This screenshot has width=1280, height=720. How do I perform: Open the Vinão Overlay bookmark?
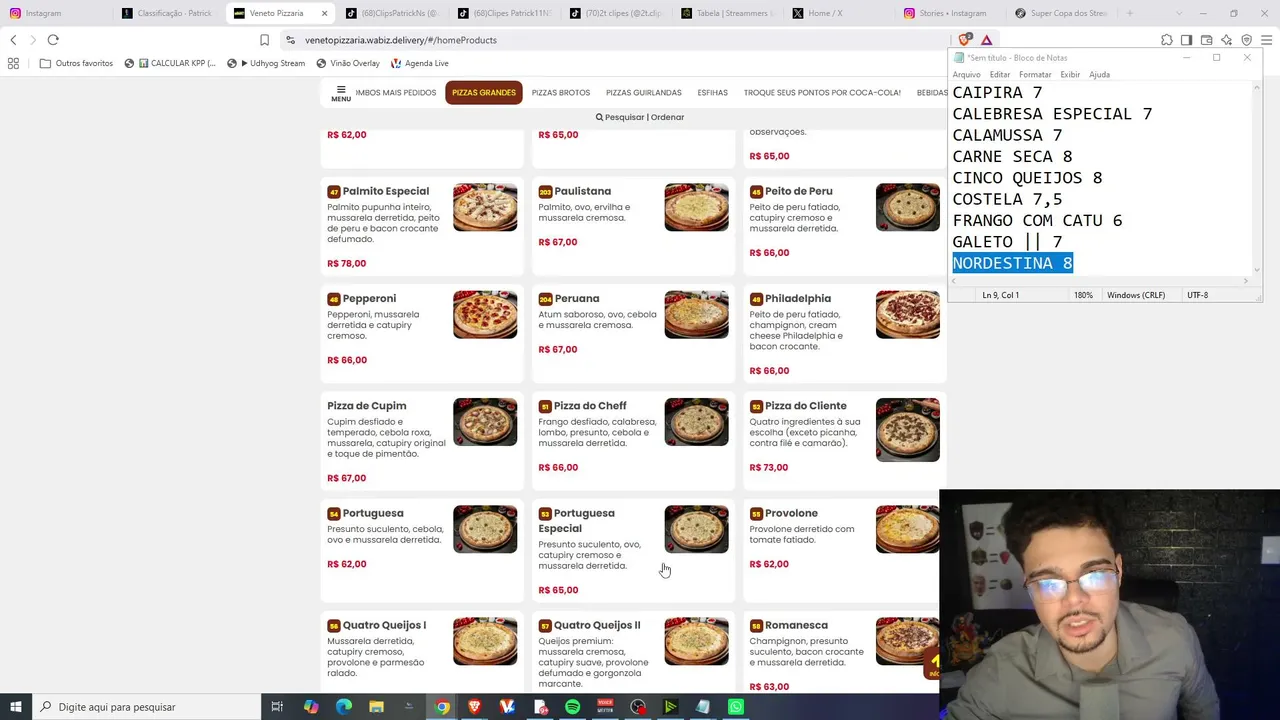[x=348, y=63]
